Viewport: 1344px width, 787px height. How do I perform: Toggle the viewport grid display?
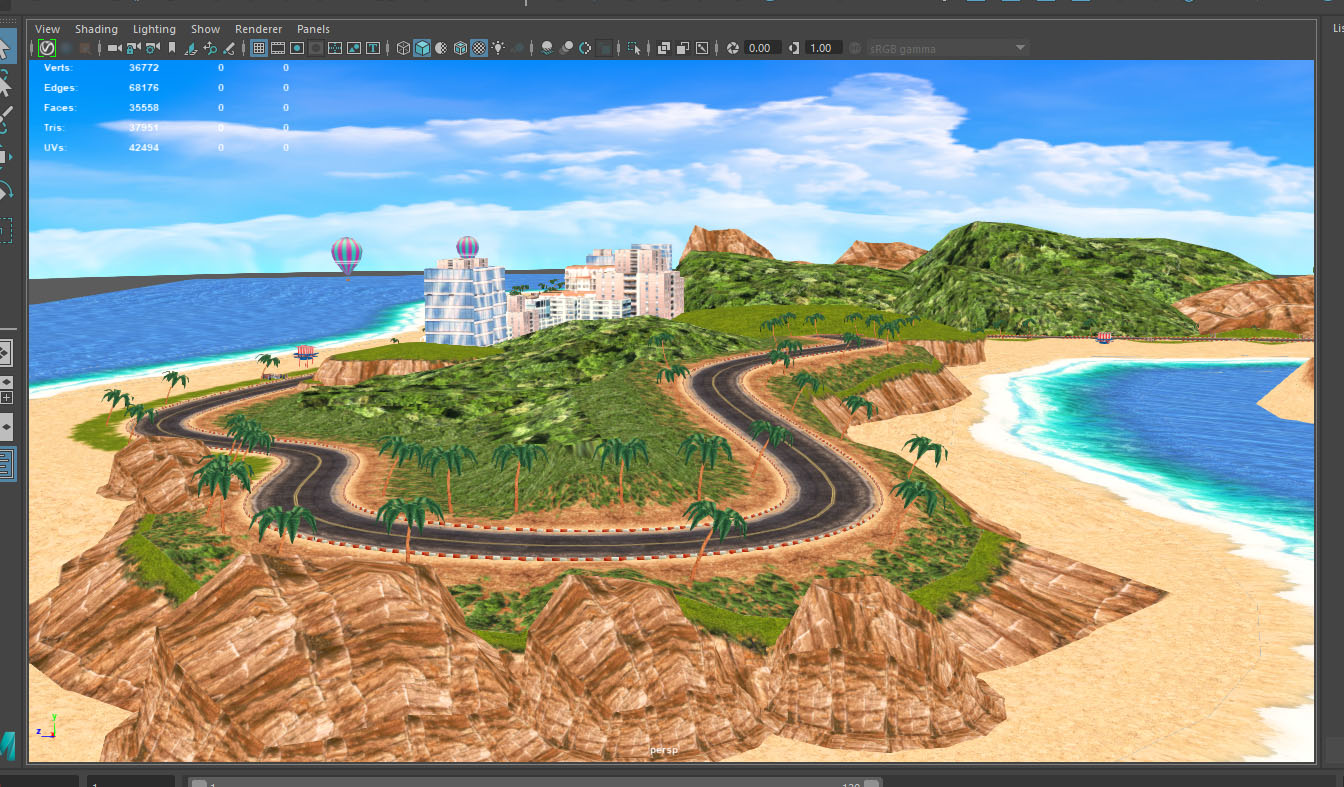[x=259, y=48]
